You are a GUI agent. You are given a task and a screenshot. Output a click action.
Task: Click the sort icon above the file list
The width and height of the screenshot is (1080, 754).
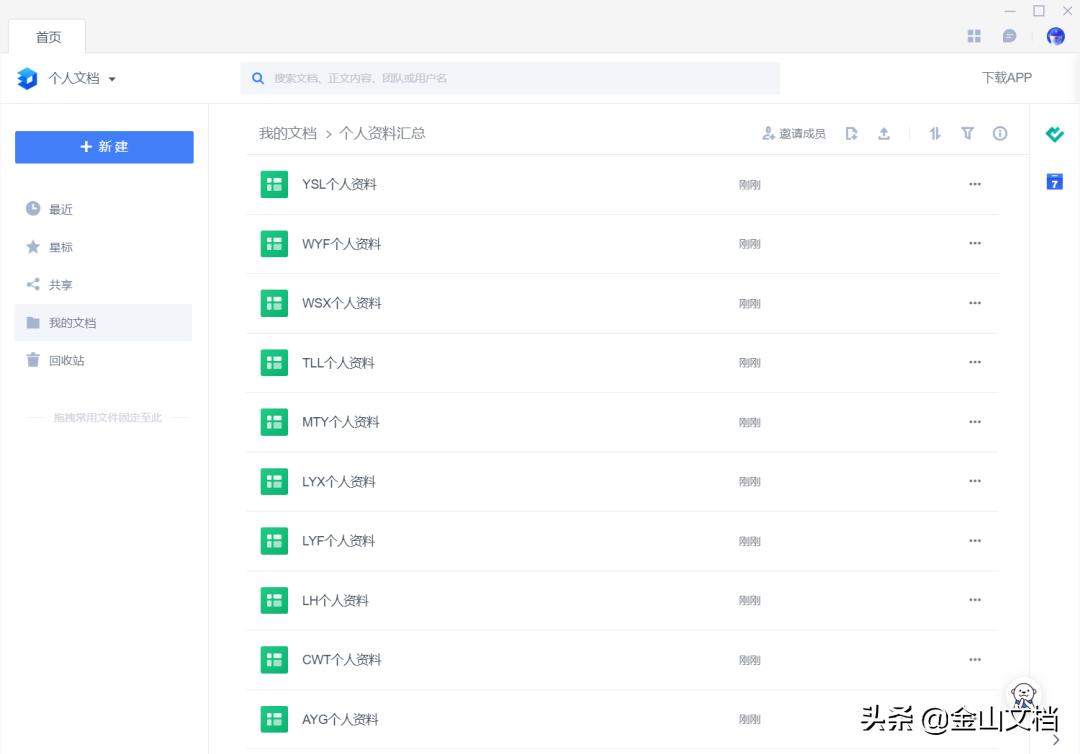click(935, 133)
